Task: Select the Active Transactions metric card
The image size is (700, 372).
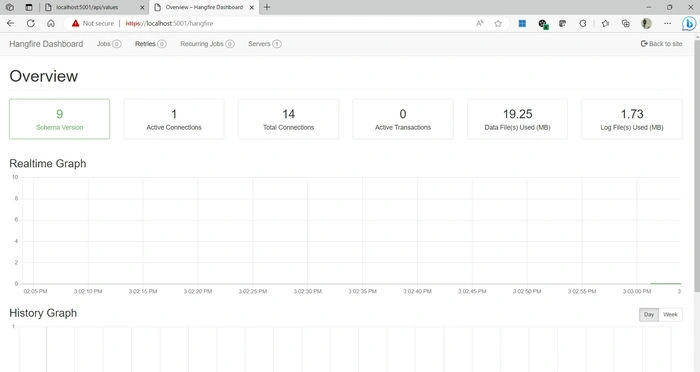Action: (403, 119)
